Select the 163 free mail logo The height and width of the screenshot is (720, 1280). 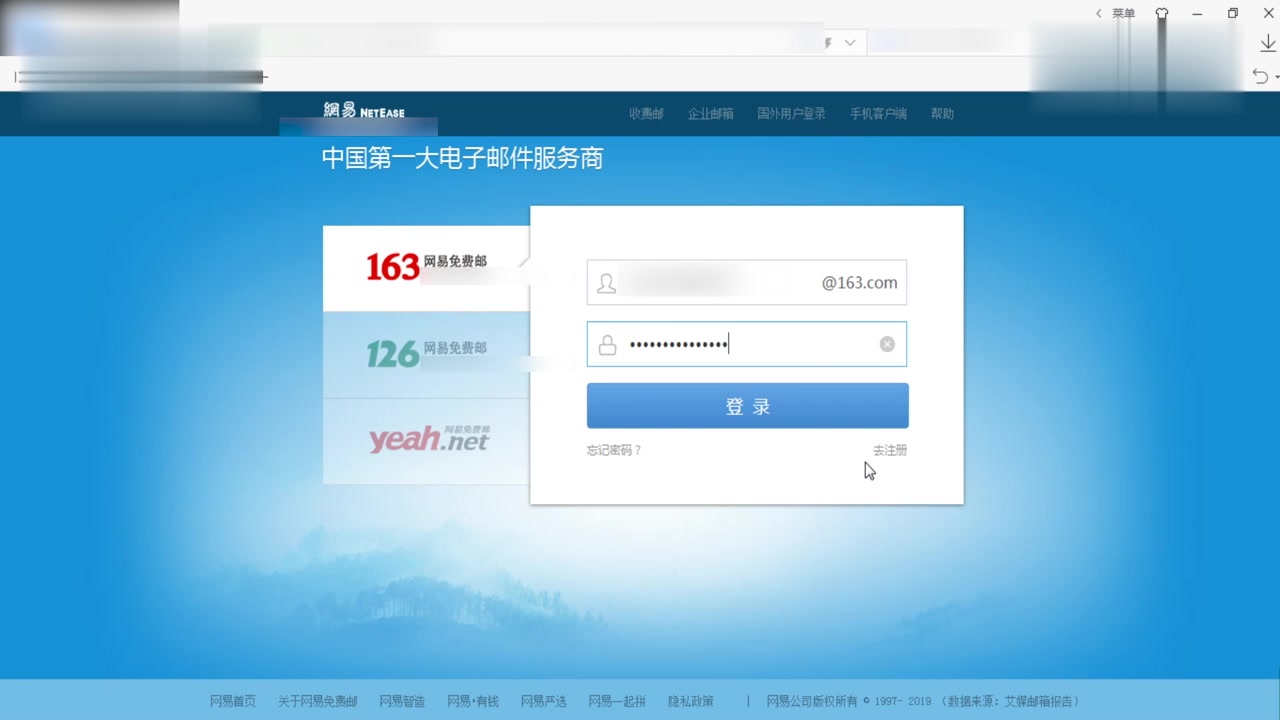pyautogui.click(x=423, y=265)
